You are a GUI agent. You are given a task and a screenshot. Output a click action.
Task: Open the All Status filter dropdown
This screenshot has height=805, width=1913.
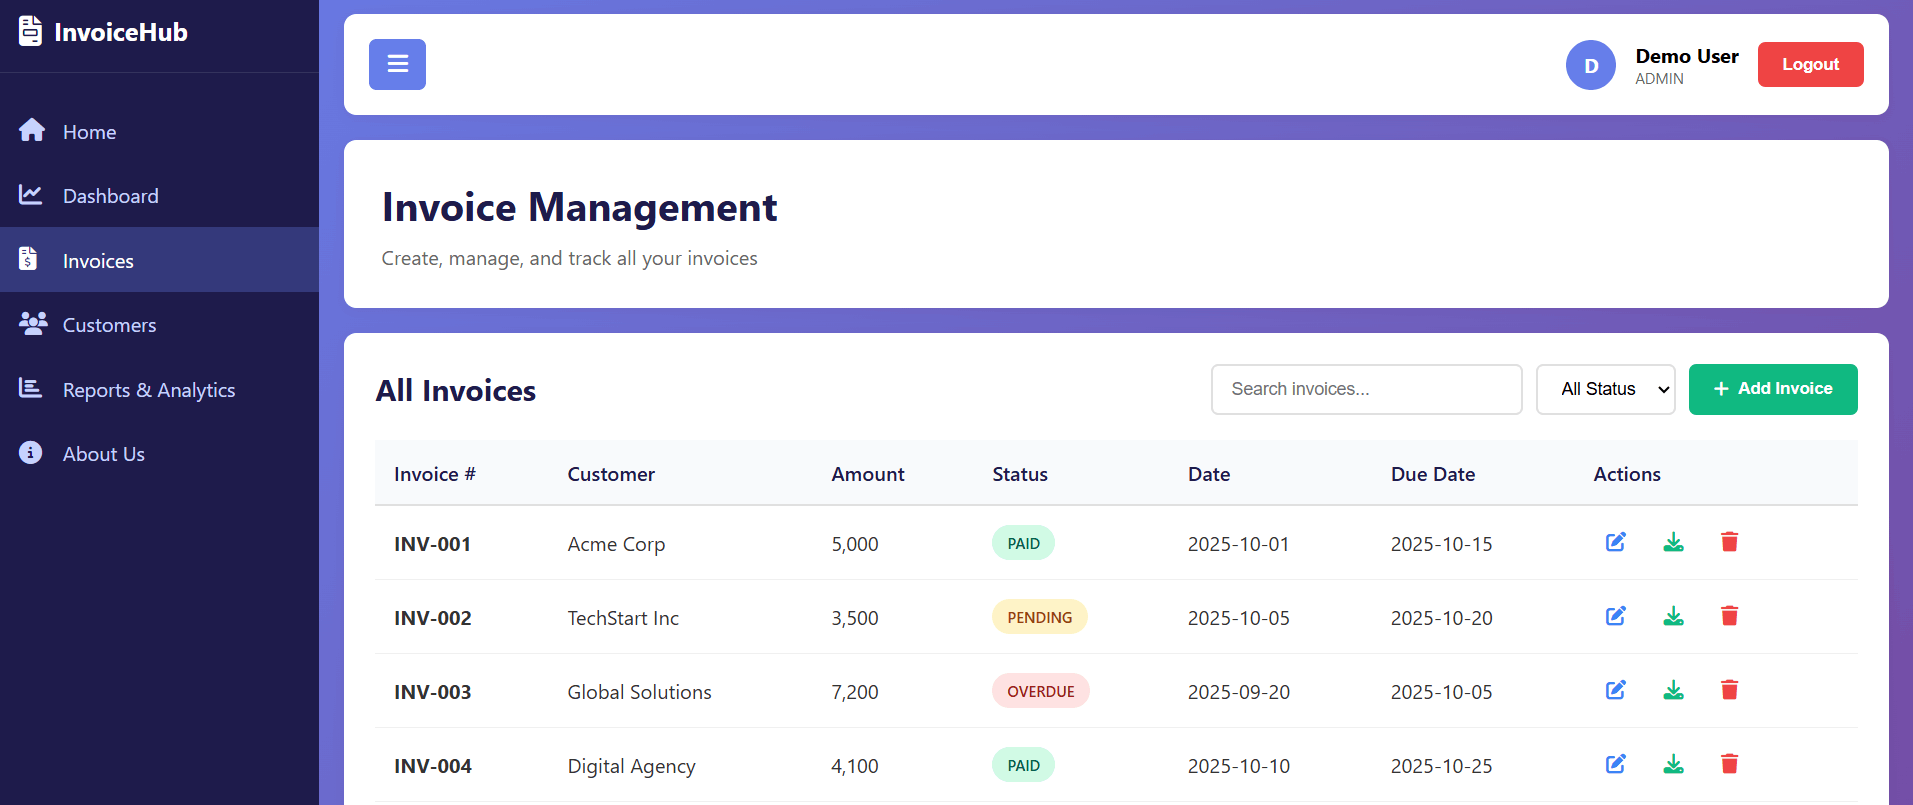tap(1605, 389)
